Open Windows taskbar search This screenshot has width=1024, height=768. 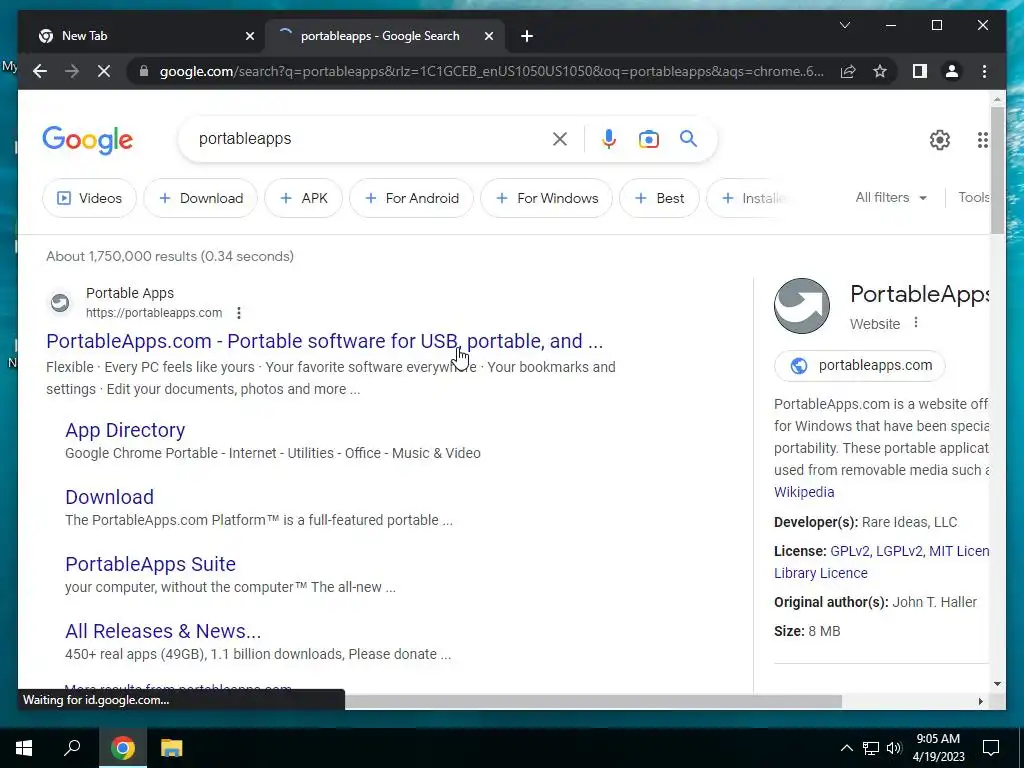tap(72, 748)
